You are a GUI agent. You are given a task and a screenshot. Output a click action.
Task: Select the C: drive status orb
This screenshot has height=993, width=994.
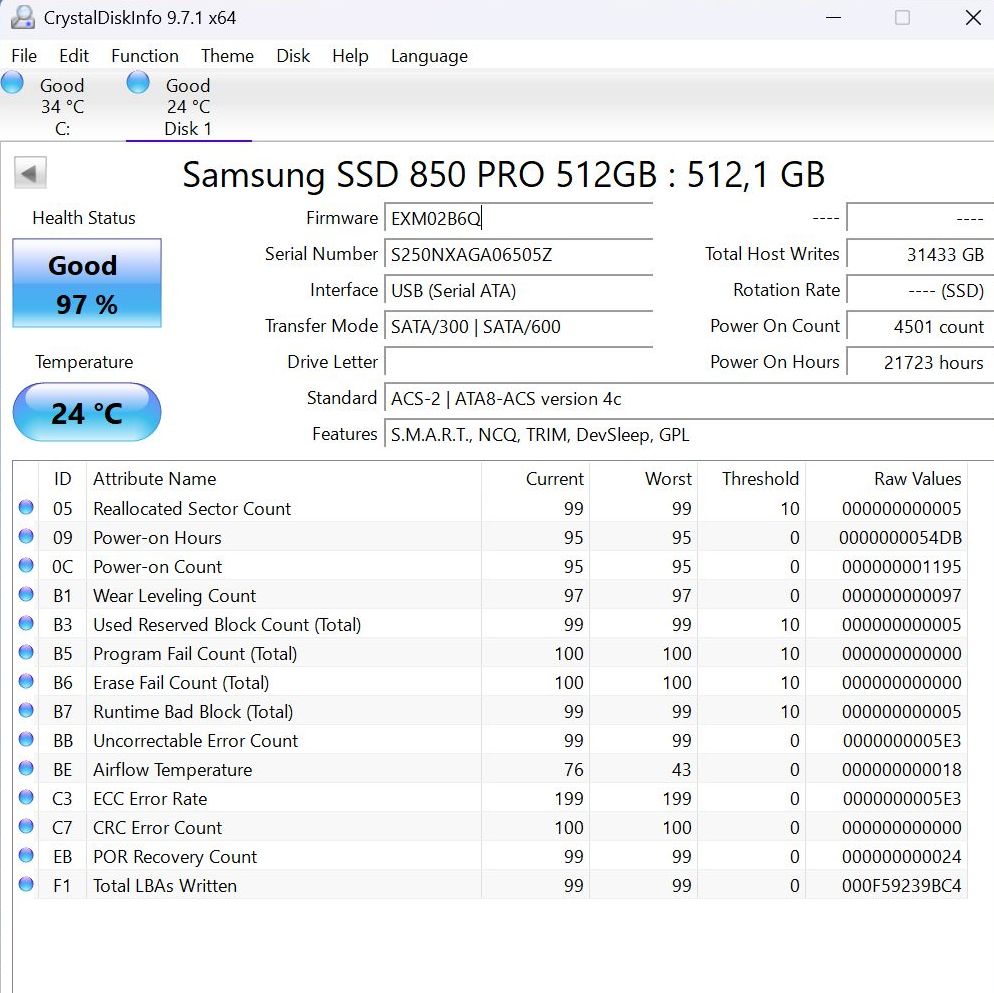click(x=13, y=83)
